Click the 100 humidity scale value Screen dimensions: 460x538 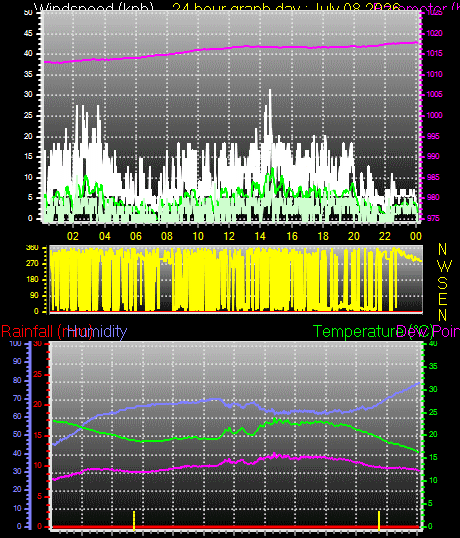click(15, 343)
